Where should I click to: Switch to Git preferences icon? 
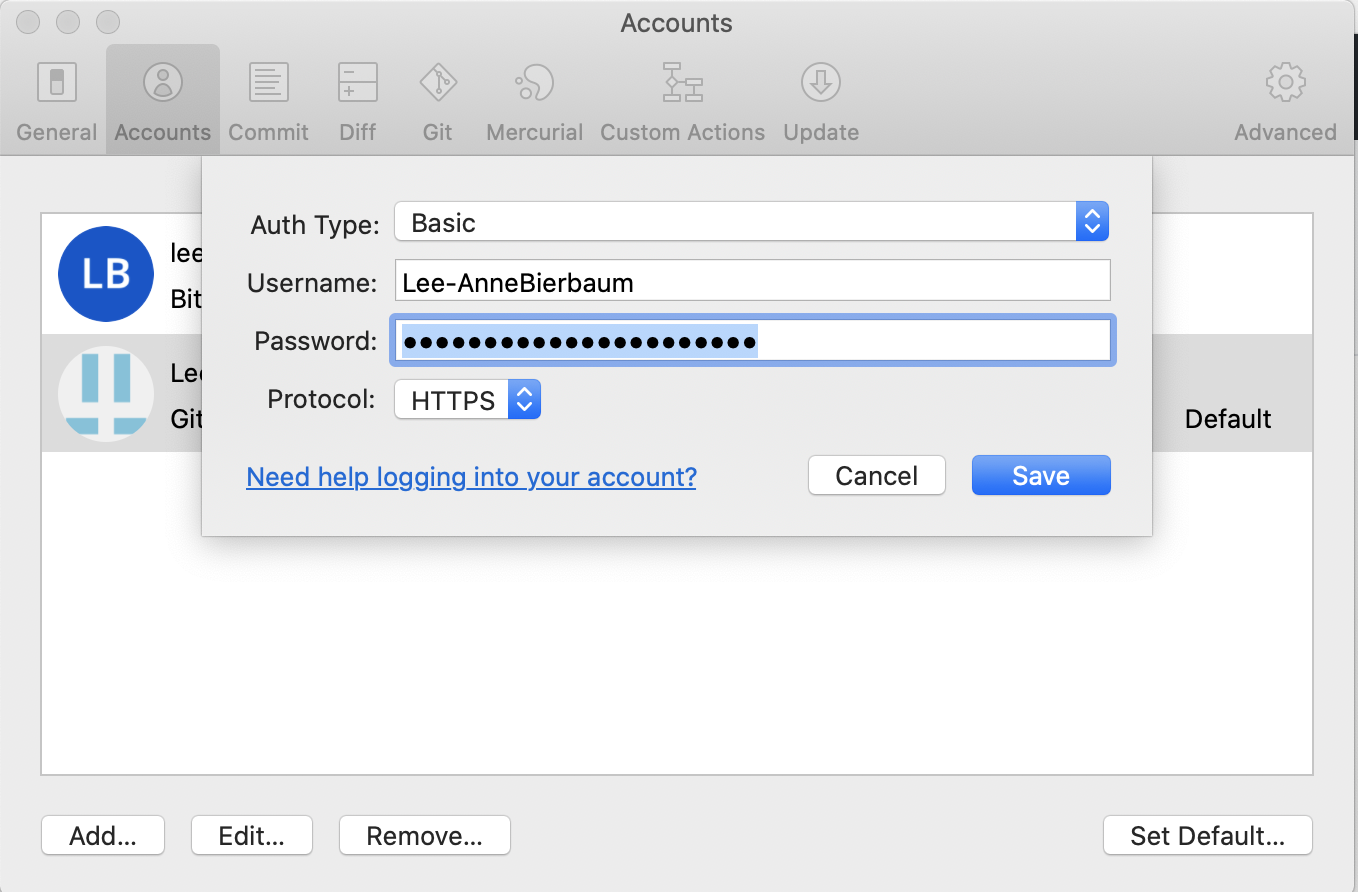pyautogui.click(x=438, y=82)
